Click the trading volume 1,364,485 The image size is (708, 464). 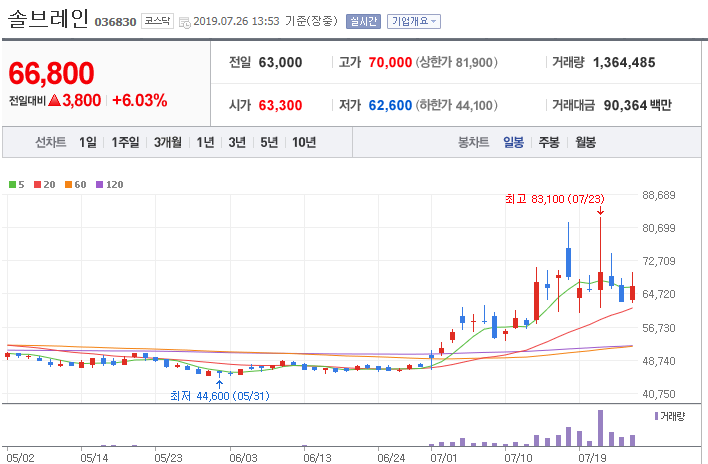tap(624, 62)
